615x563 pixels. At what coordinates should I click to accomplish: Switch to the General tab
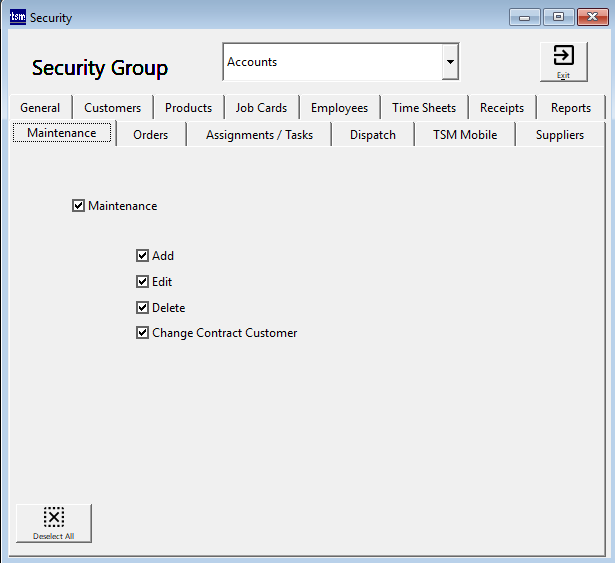40,108
